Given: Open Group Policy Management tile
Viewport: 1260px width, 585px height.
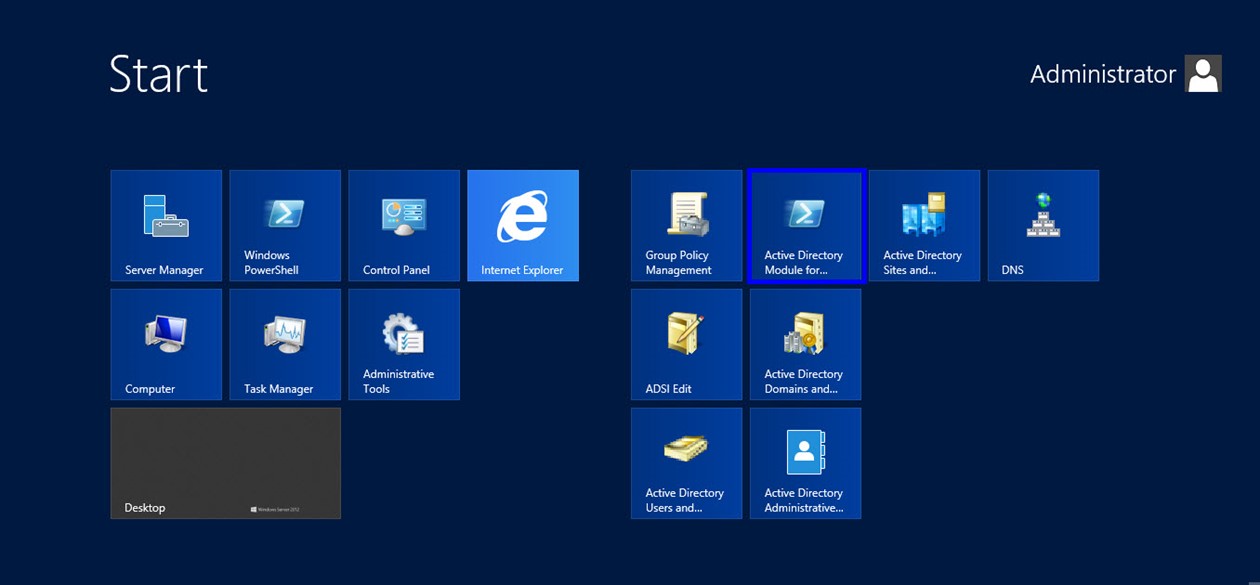Looking at the screenshot, I should pyautogui.click(x=687, y=225).
